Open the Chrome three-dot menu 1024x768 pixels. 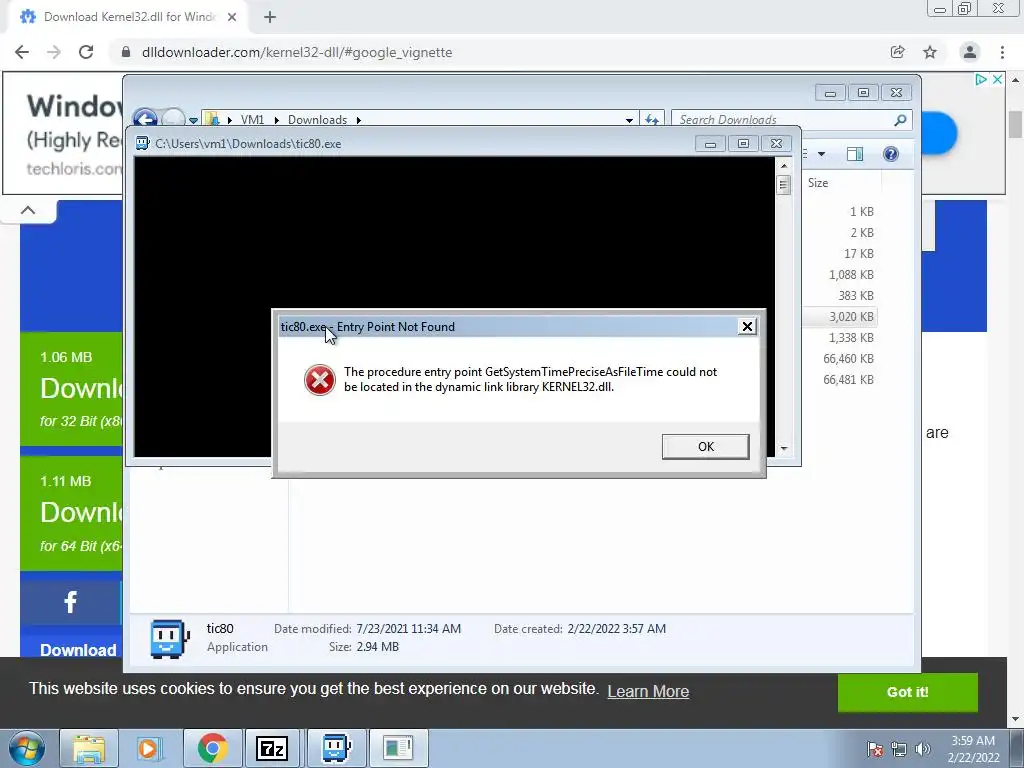1002,52
